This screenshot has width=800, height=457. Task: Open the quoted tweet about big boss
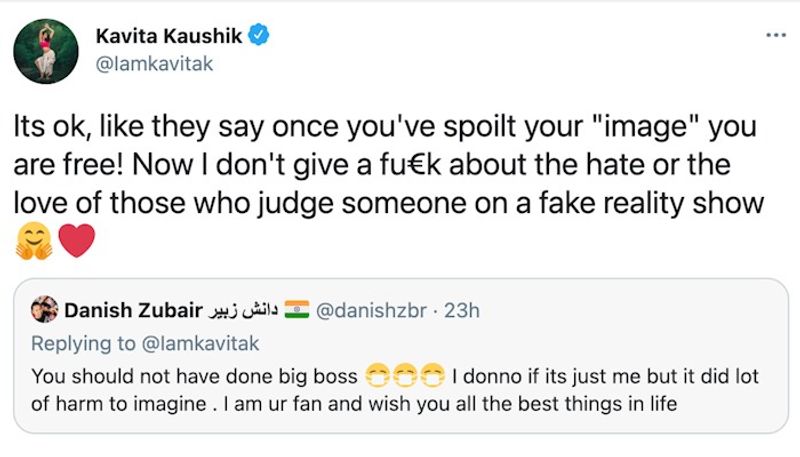pos(401,356)
